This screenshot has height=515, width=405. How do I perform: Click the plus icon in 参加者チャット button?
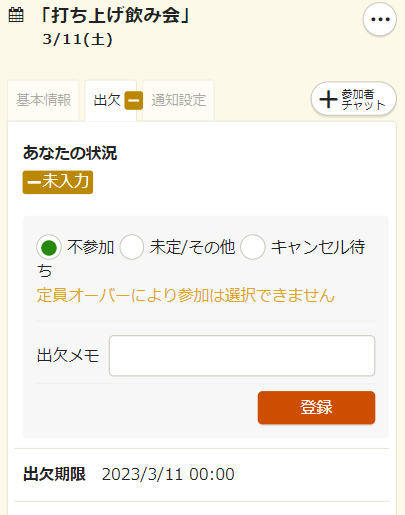[x=328, y=99]
